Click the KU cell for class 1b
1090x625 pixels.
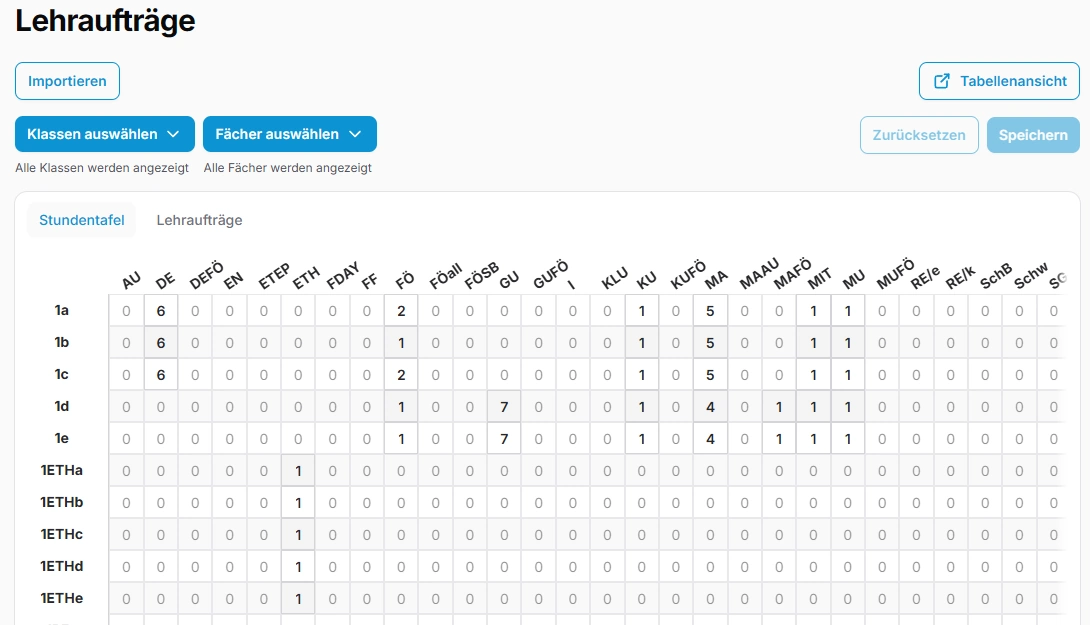[642, 343]
